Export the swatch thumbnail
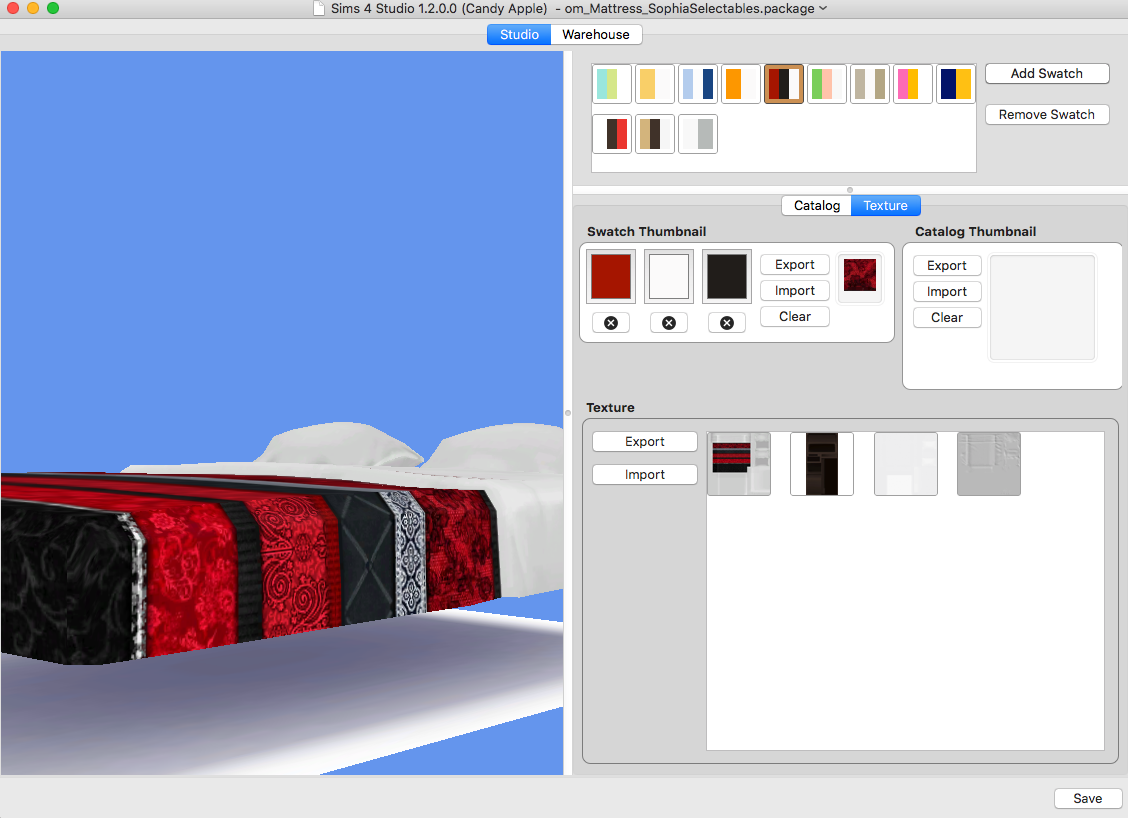This screenshot has width=1128, height=818. point(794,265)
